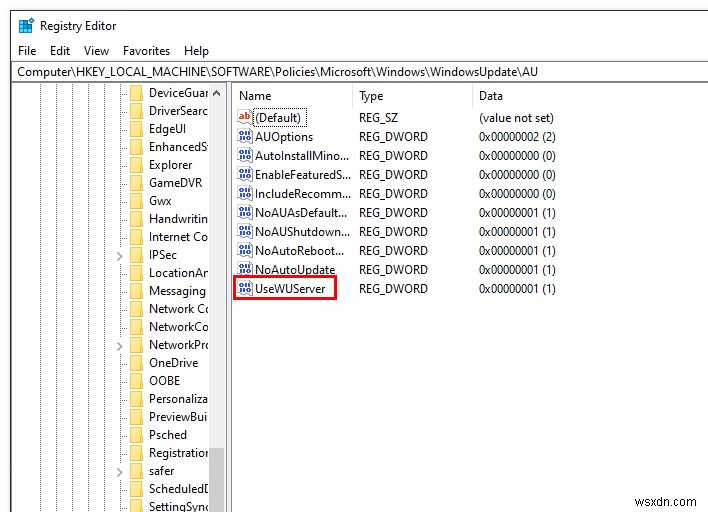Click the Gwx folder icon
Image resolution: width=708 pixels, height=512 pixels.
136,201
